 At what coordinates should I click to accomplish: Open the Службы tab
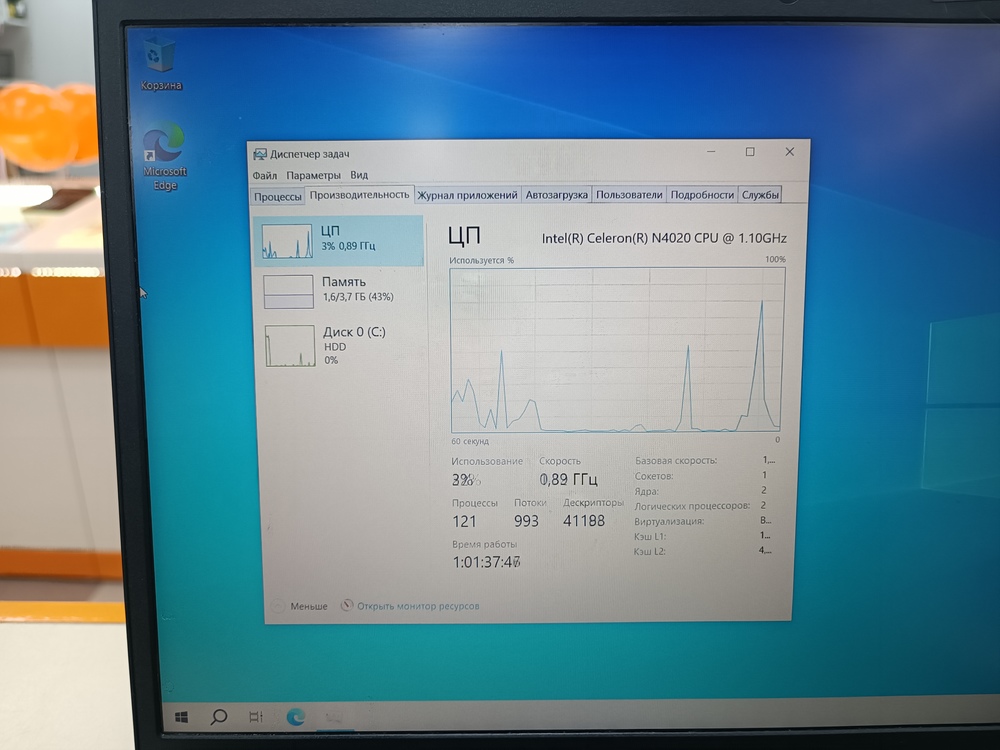[x=760, y=195]
